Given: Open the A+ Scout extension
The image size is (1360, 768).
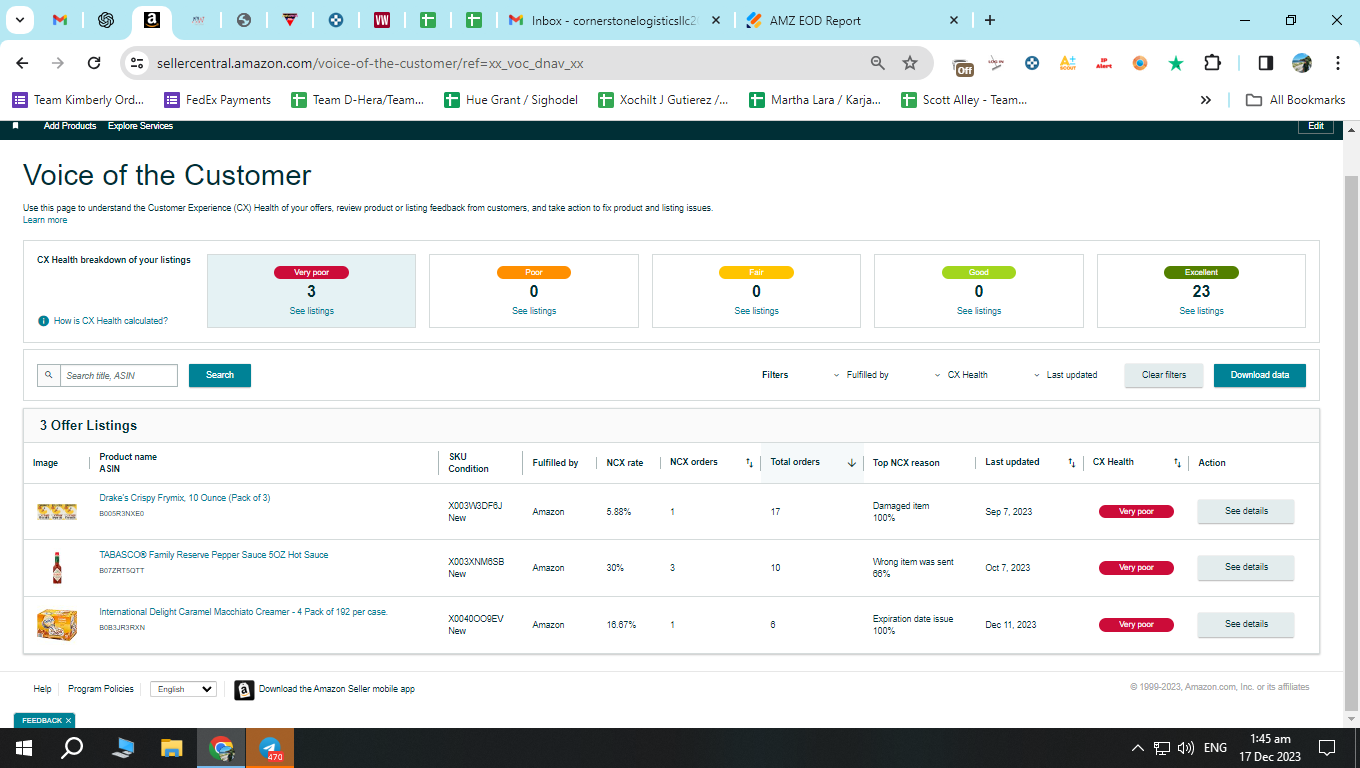Looking at the screenshot, I should [1068, 63].
